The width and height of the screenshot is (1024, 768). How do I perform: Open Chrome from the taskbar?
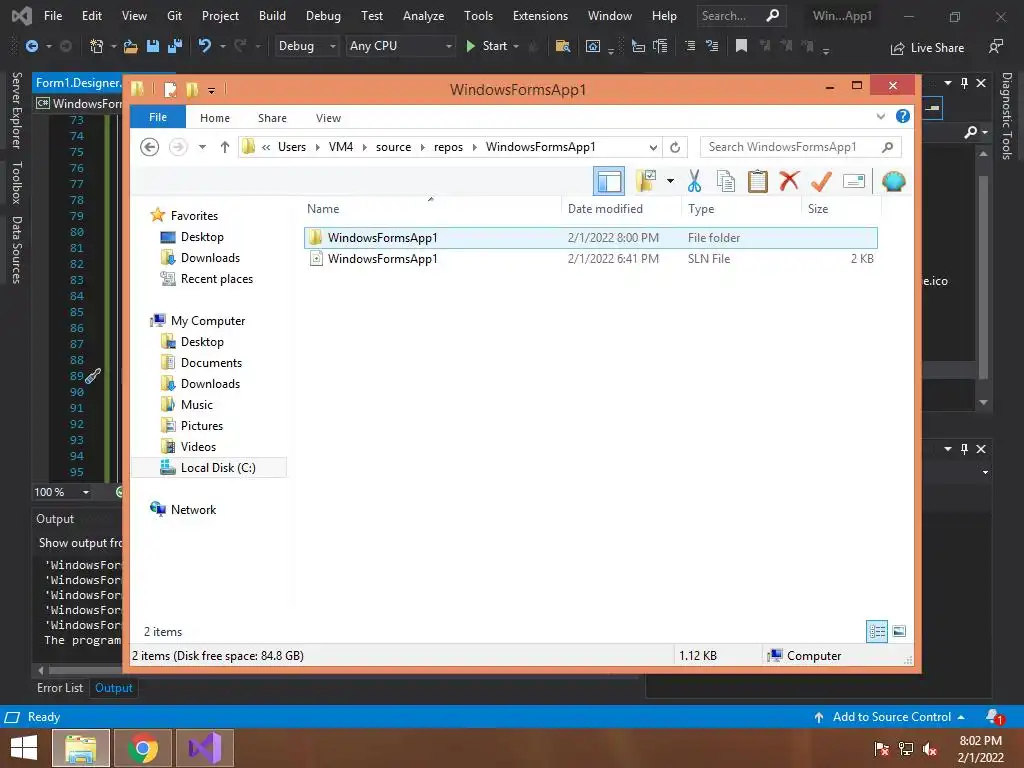142,748
